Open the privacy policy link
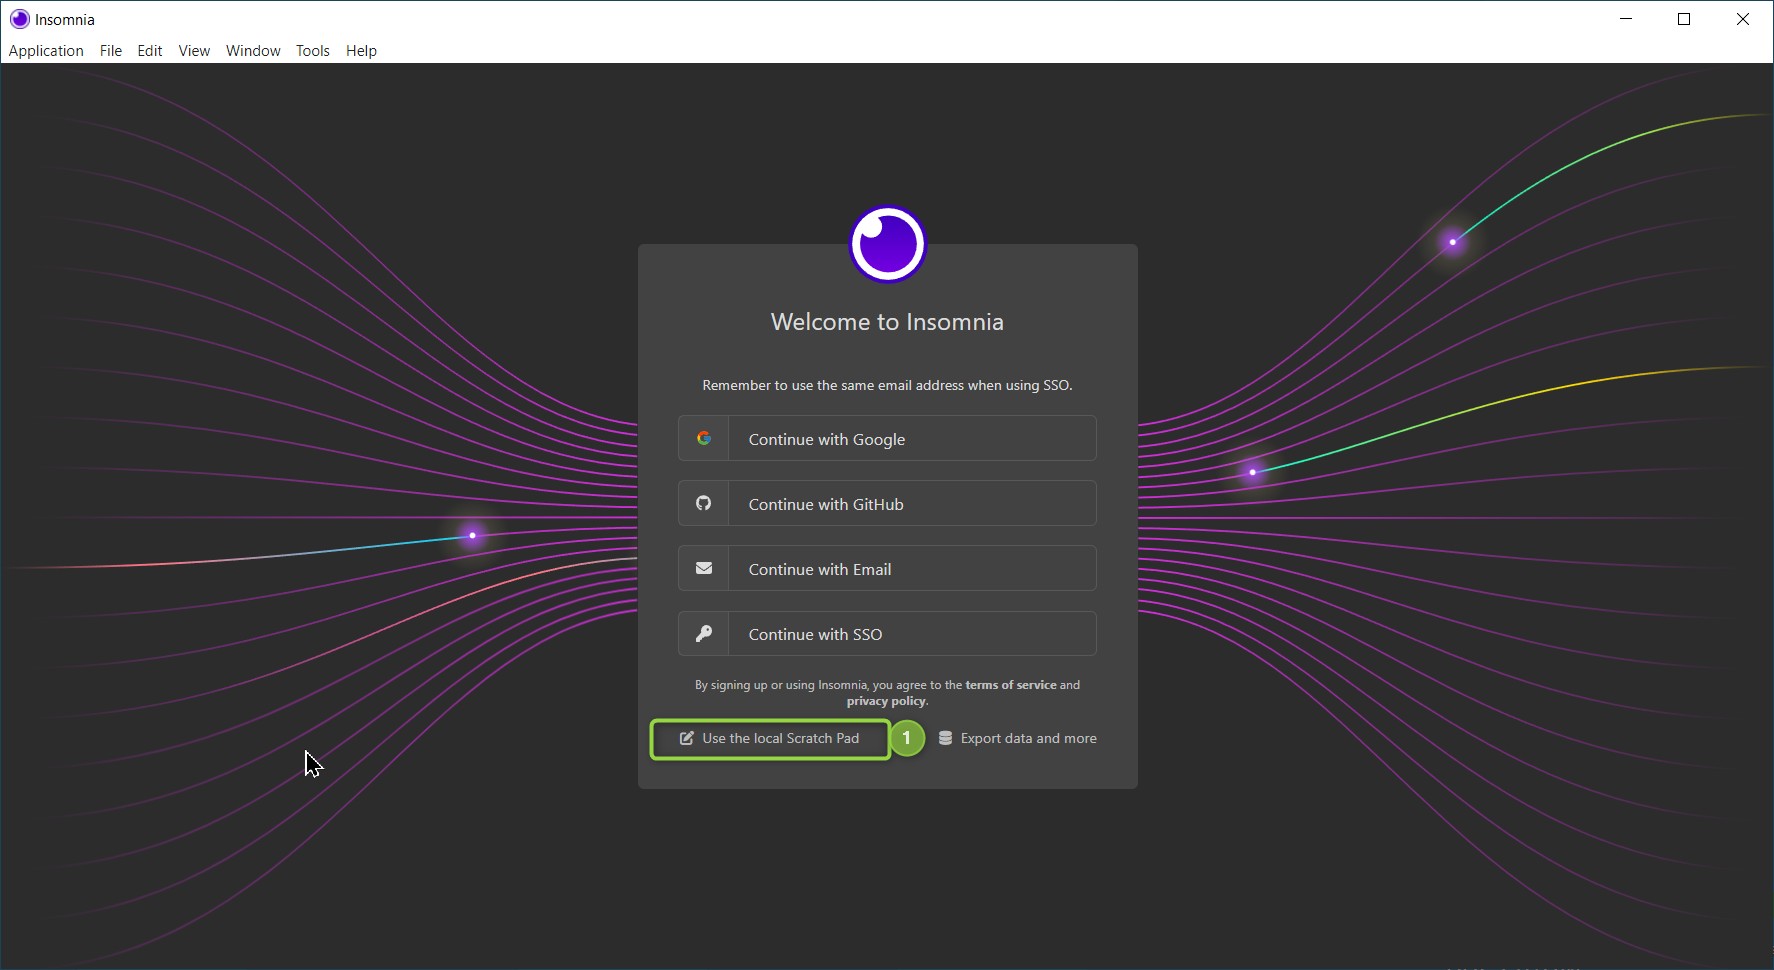Viewport: 1774px width, 970px height. click(x=886, y=701)
